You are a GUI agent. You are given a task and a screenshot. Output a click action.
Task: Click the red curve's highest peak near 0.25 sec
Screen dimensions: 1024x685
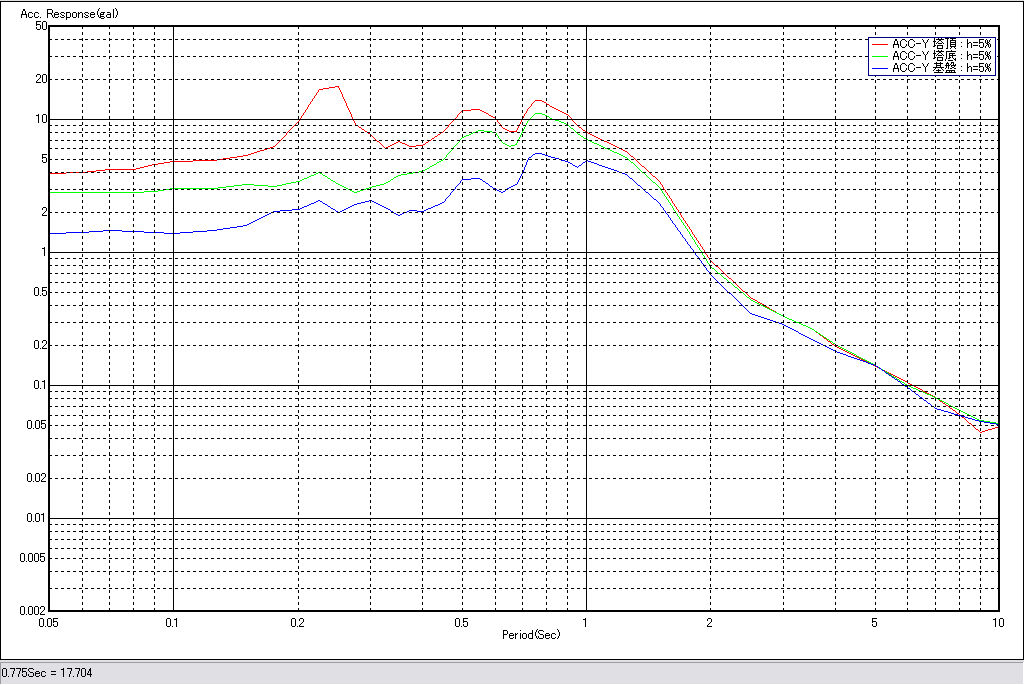coord(338,86)
